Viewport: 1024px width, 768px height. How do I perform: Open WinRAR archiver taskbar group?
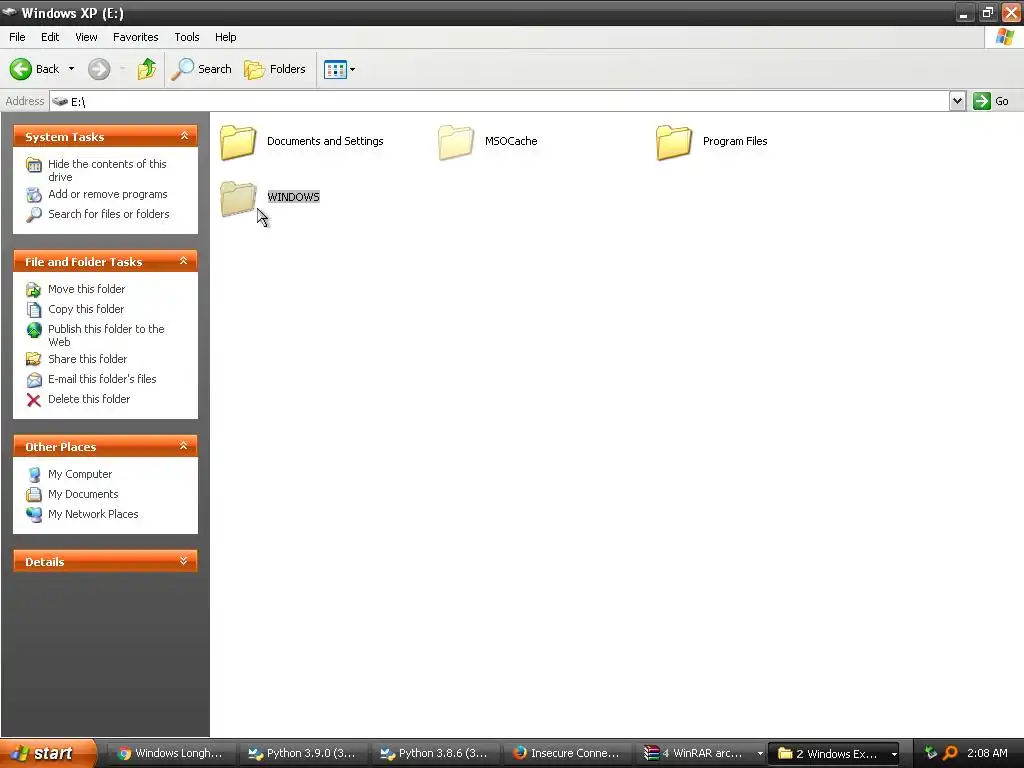pos(701,754)
